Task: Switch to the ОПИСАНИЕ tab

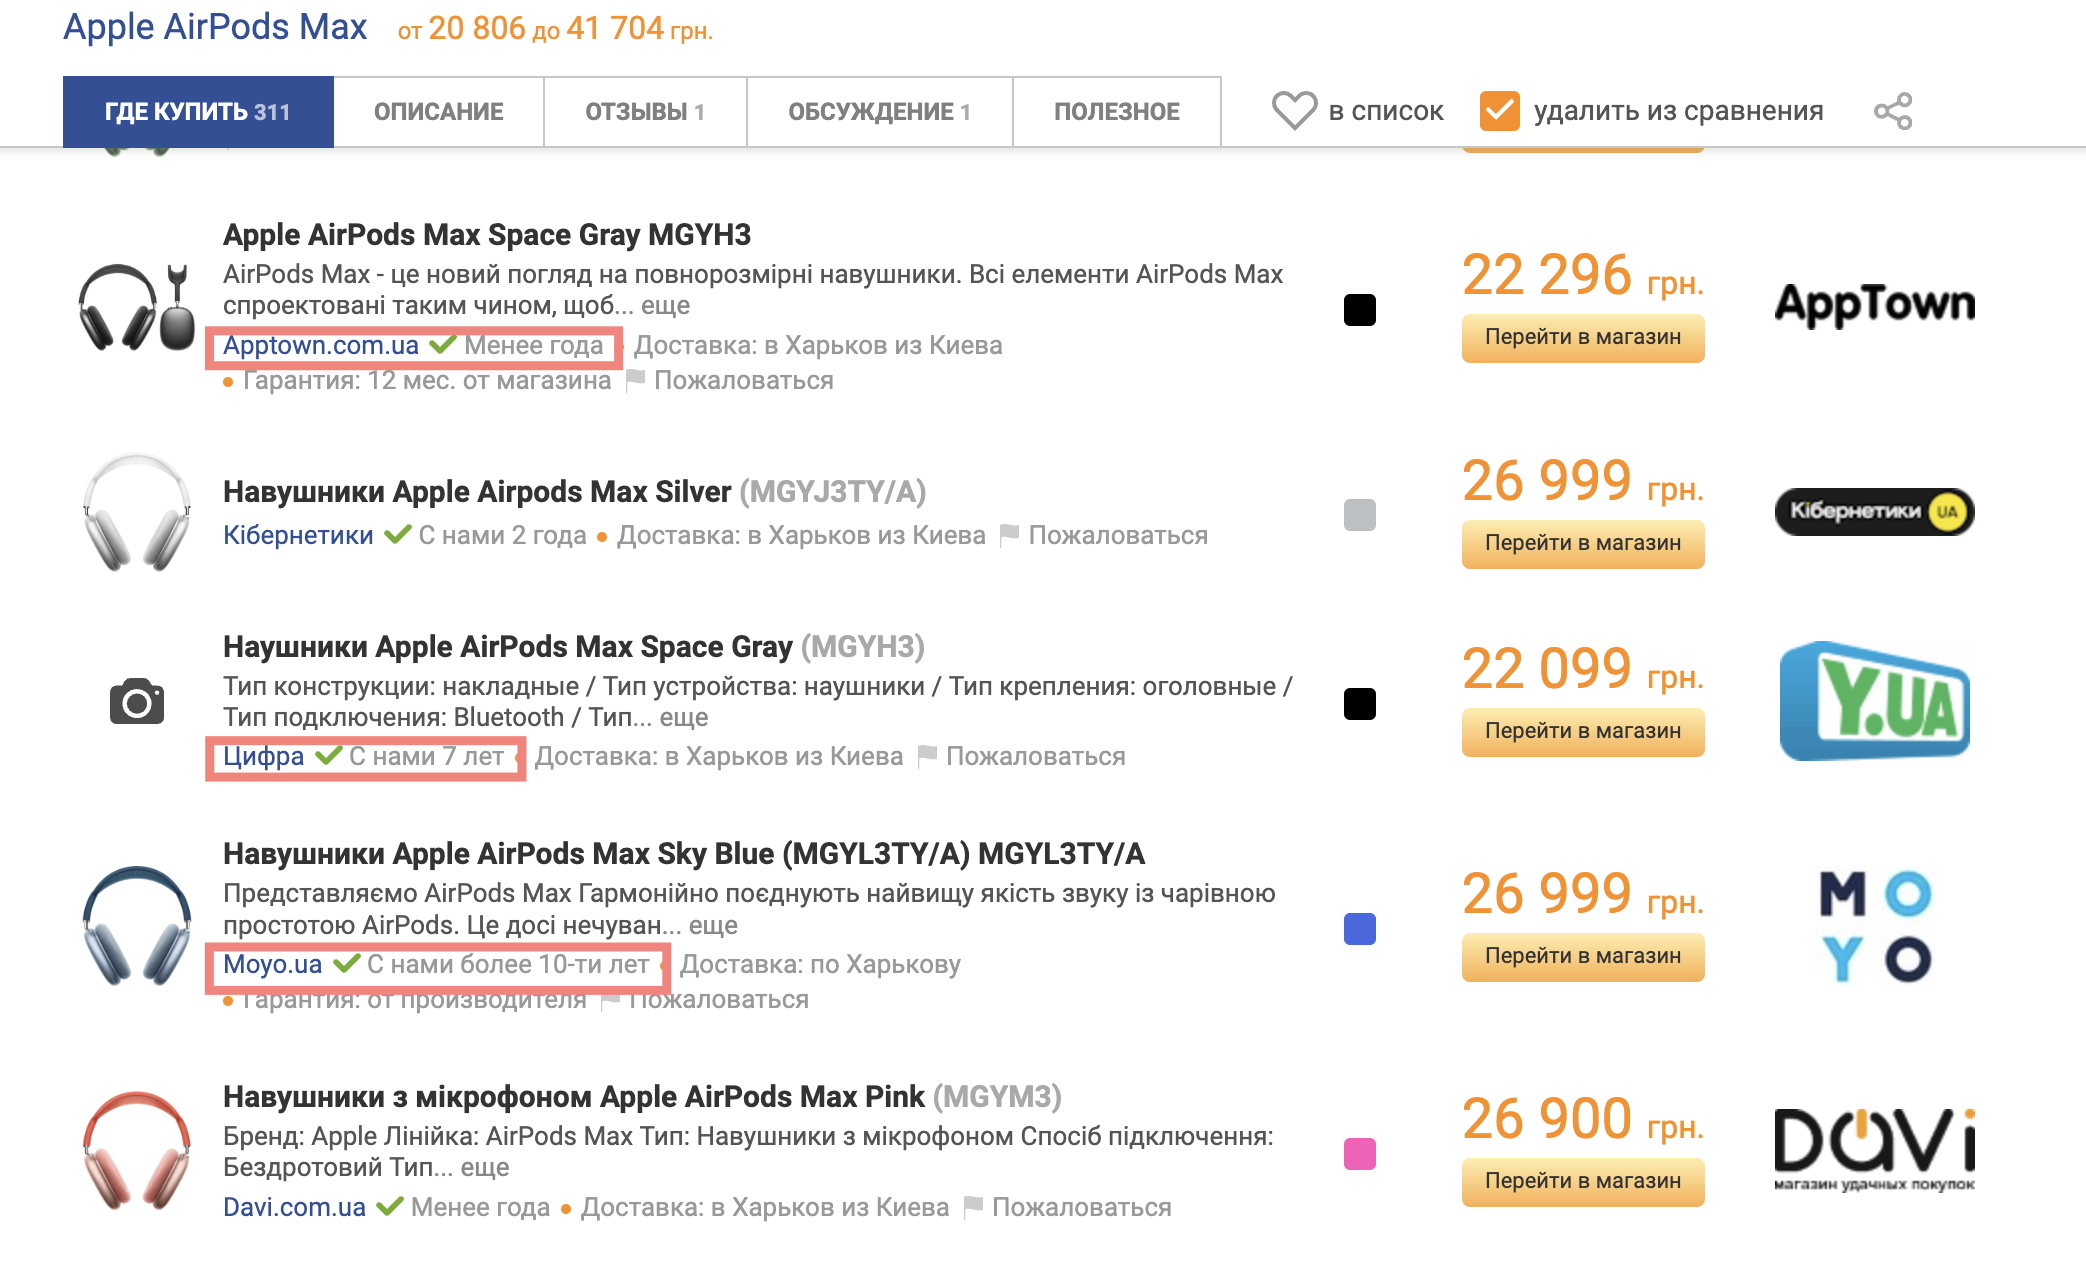Action: (439, 111)
